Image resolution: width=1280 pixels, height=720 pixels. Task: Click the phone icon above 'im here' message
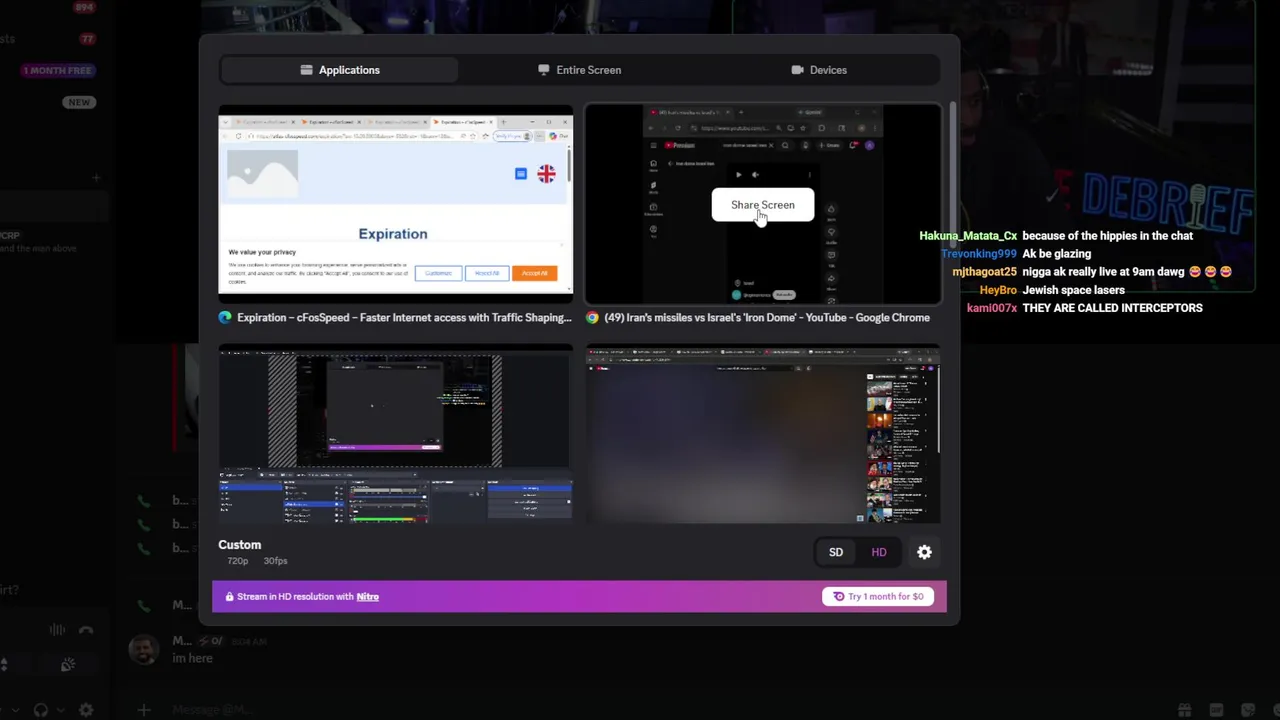click(144, 605)
